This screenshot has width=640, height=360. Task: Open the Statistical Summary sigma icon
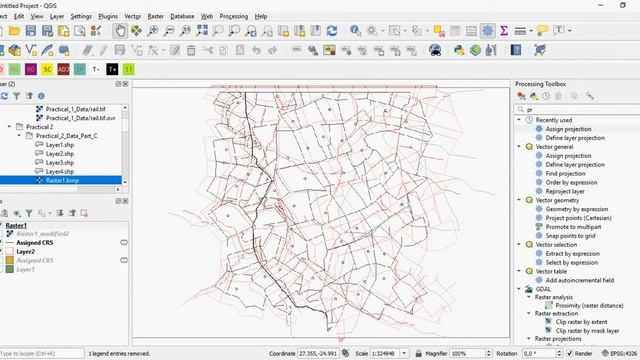point(504,31)
